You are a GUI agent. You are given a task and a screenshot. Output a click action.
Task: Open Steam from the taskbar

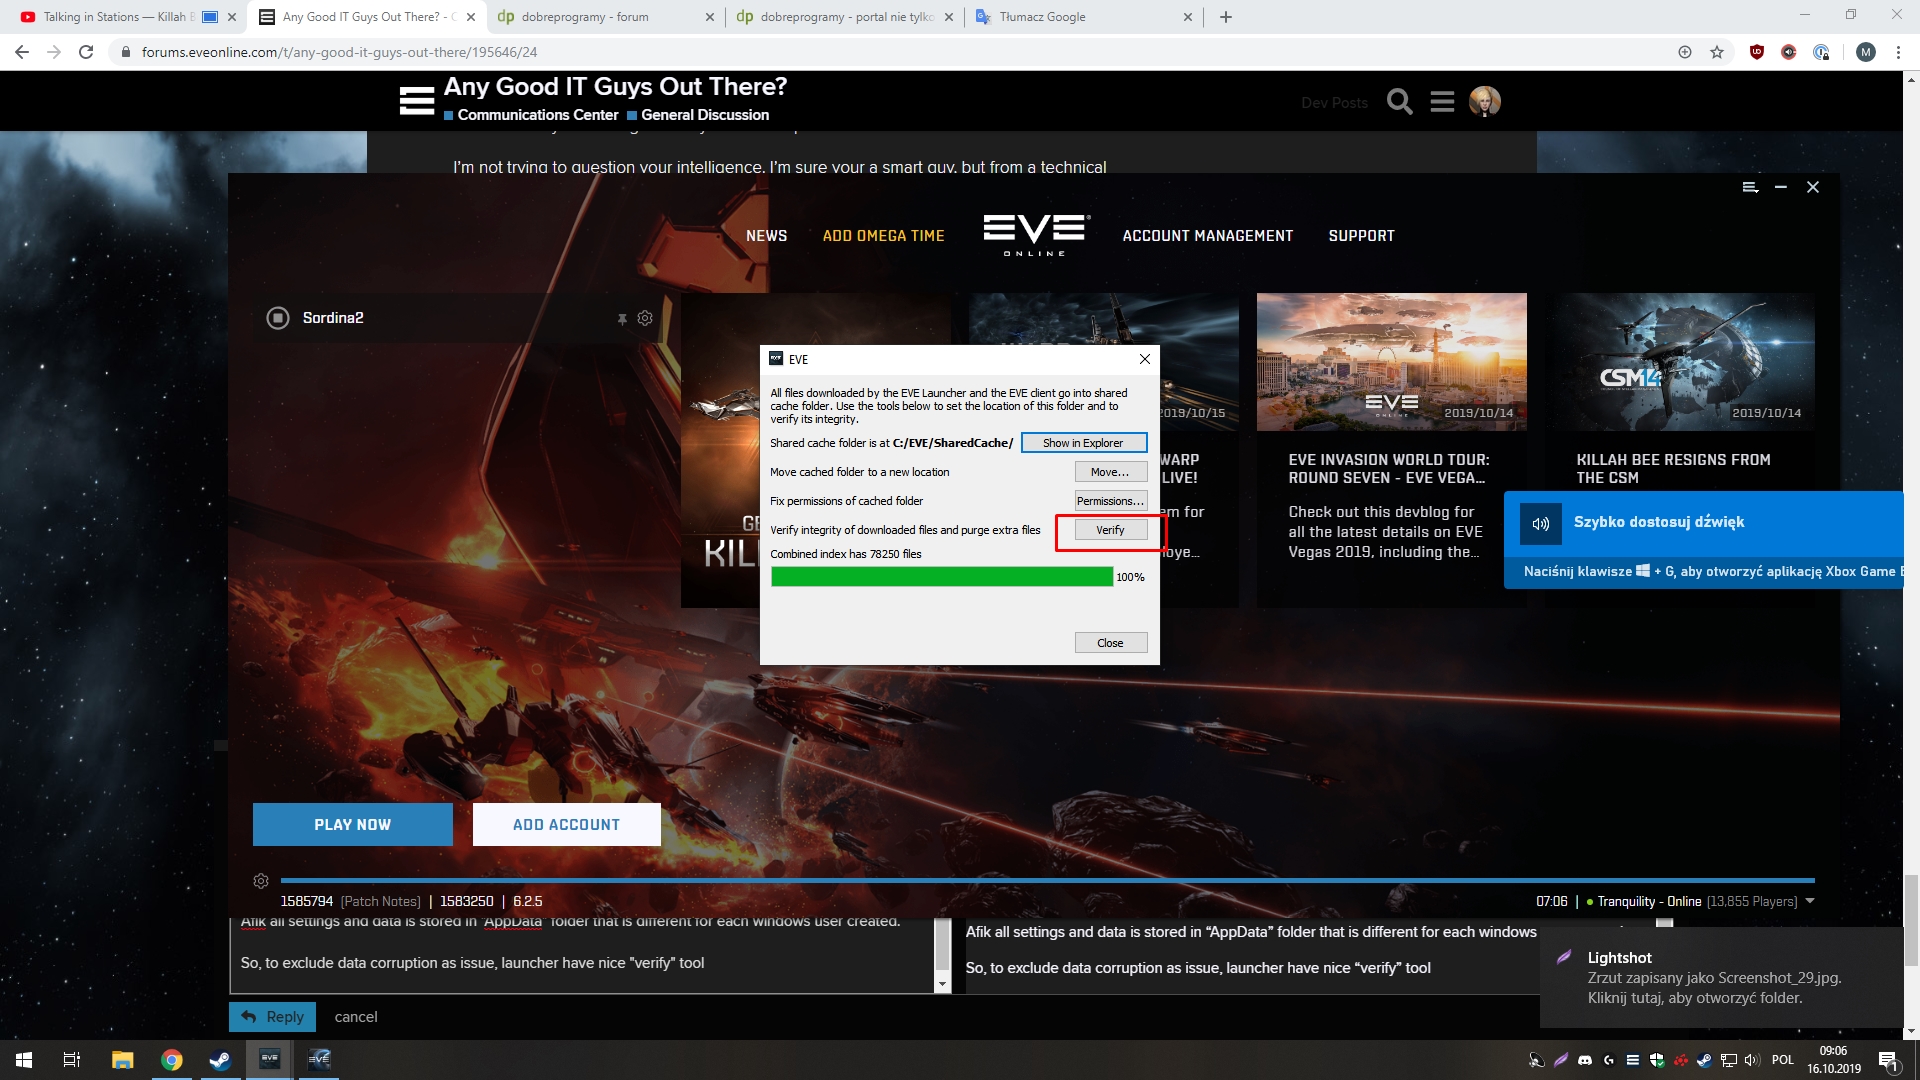tap(220, 1060)
